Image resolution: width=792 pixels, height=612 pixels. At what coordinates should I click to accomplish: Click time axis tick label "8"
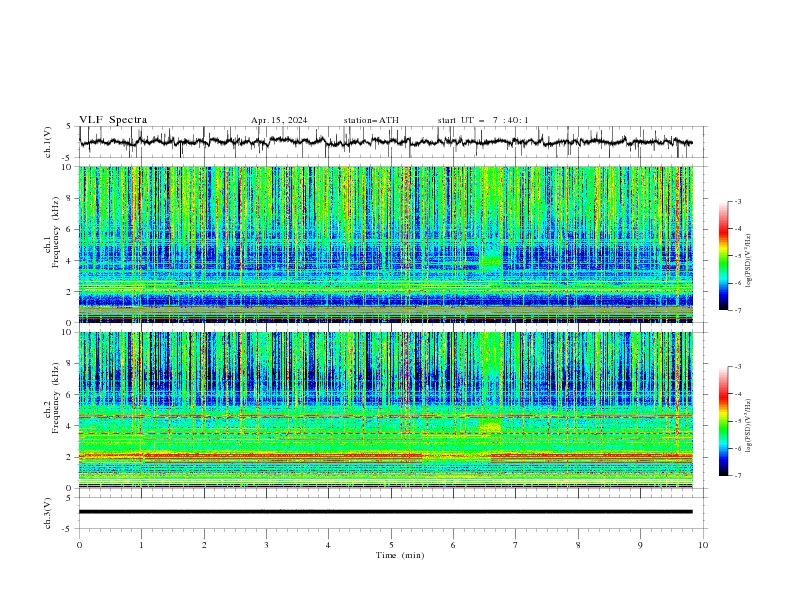578,545
